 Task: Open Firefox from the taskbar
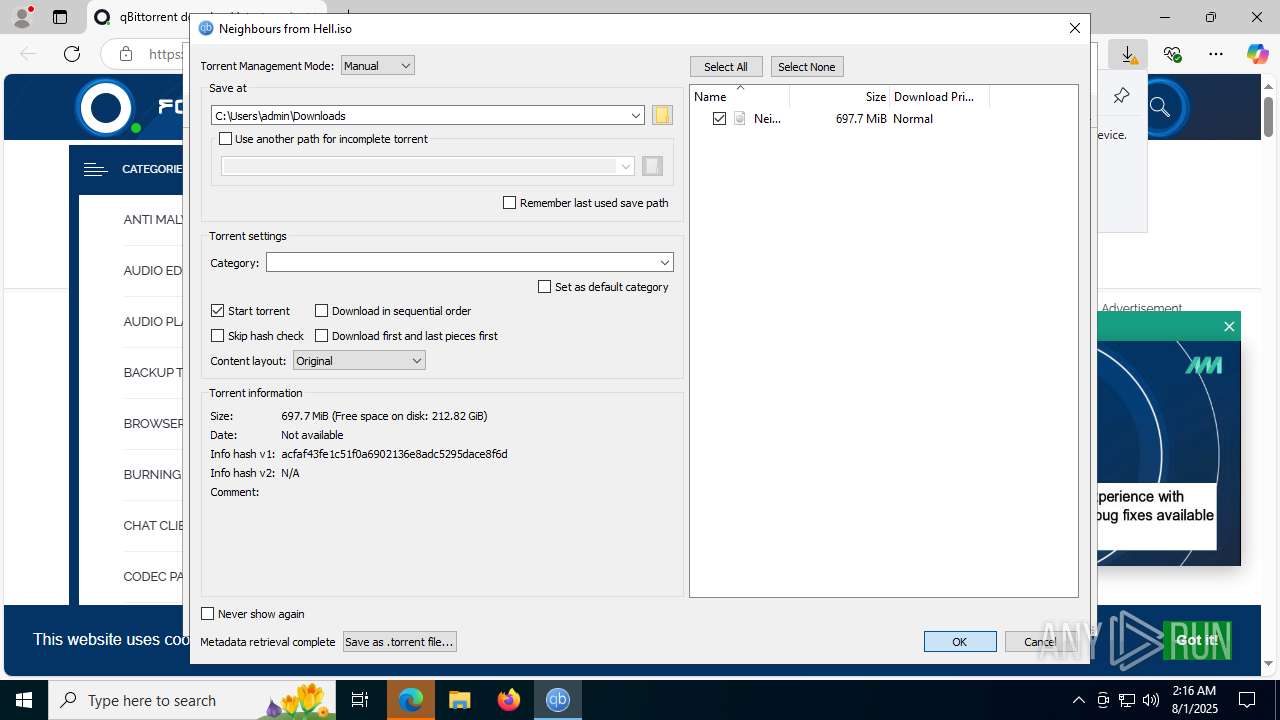(x=509, y=700)
